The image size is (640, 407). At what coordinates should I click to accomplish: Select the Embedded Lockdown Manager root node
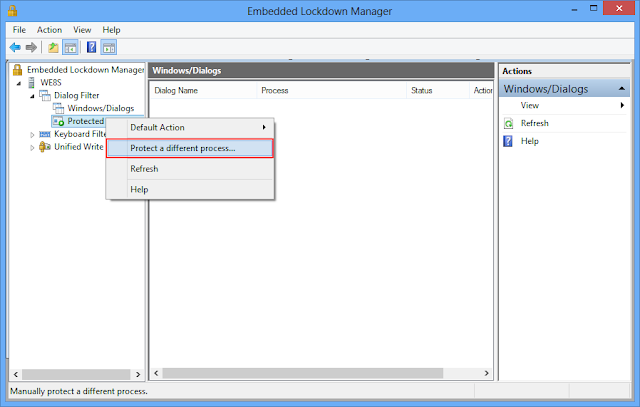[86, 70]
